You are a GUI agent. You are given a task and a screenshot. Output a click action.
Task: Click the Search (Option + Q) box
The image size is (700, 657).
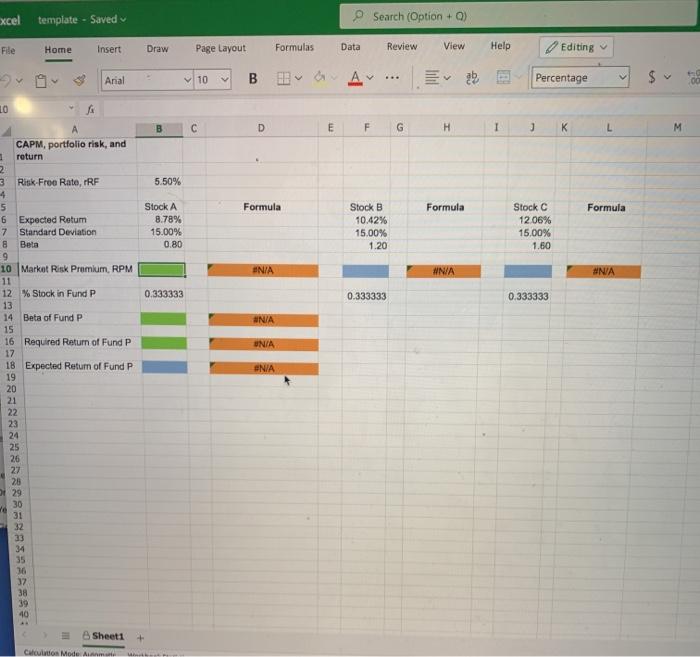pyautogui.click(x=518, y=17)
